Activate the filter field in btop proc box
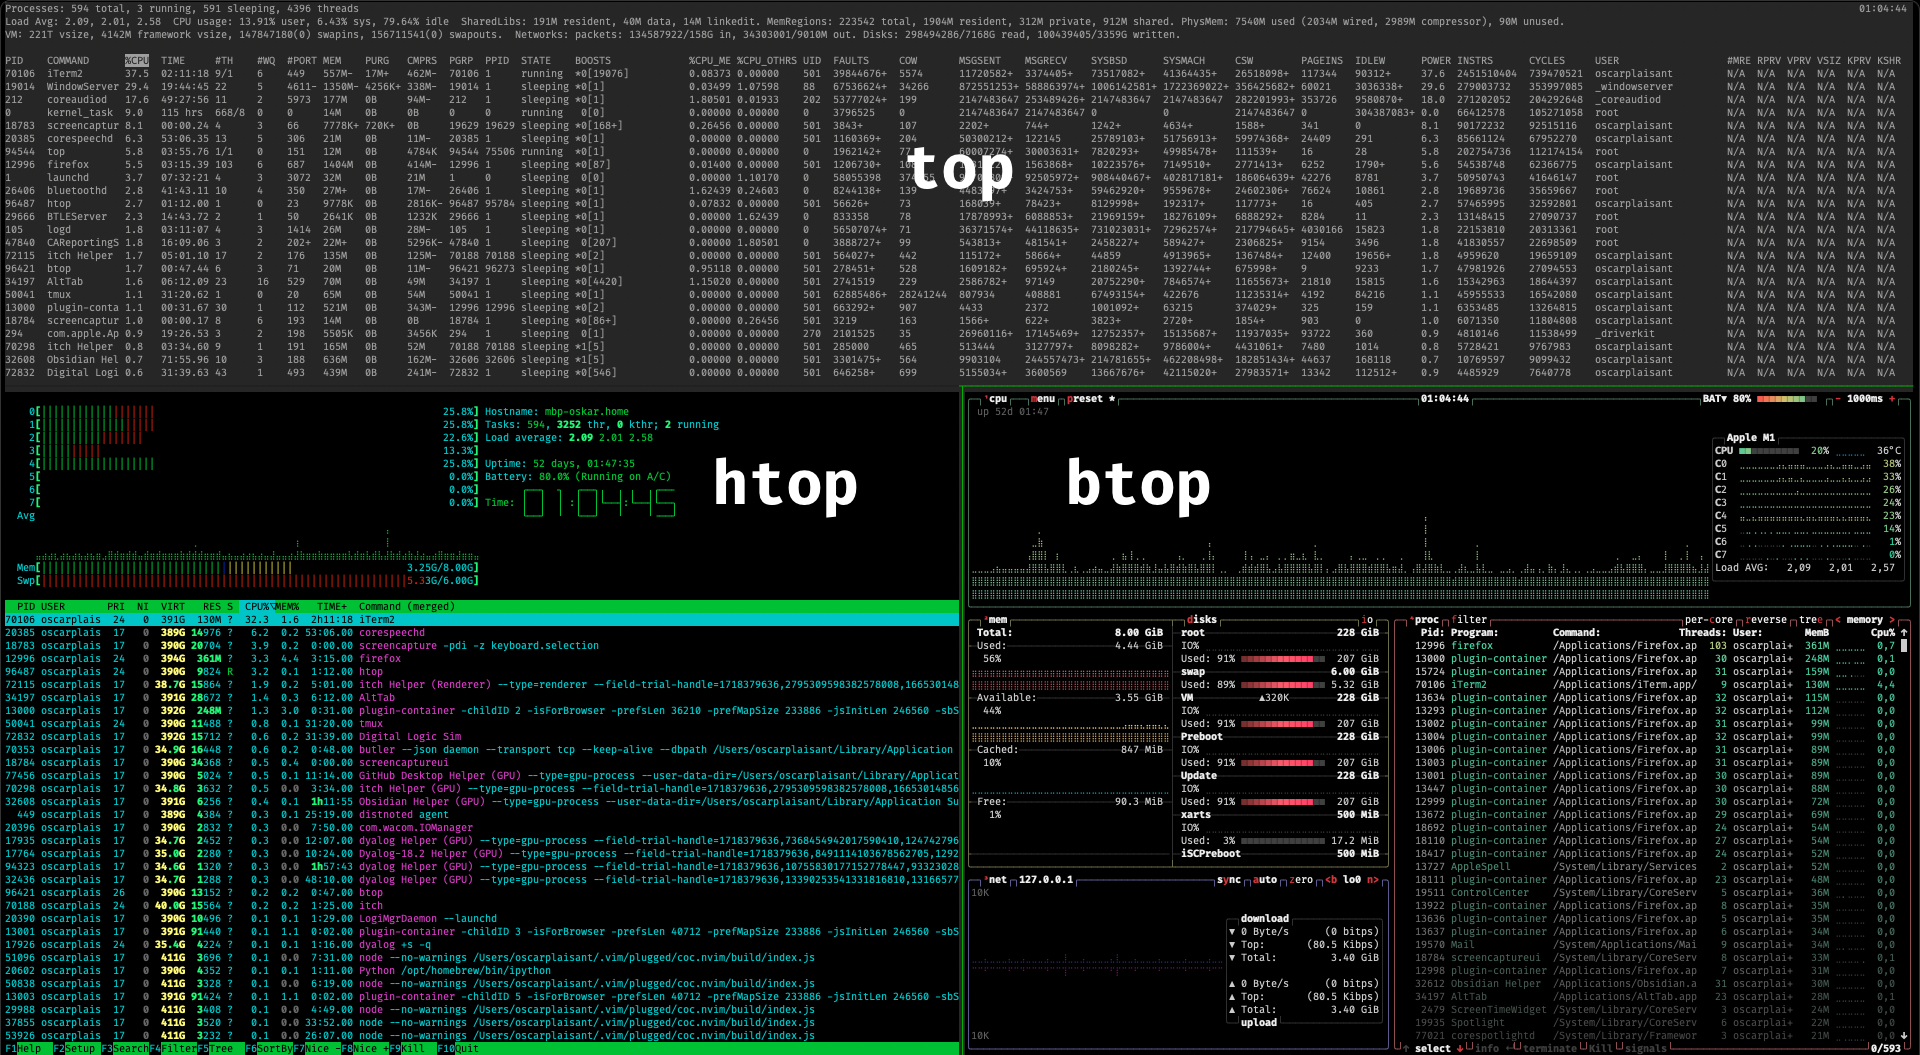The width and height of the screenshot is (1920, 1055). pos(1469,620)
